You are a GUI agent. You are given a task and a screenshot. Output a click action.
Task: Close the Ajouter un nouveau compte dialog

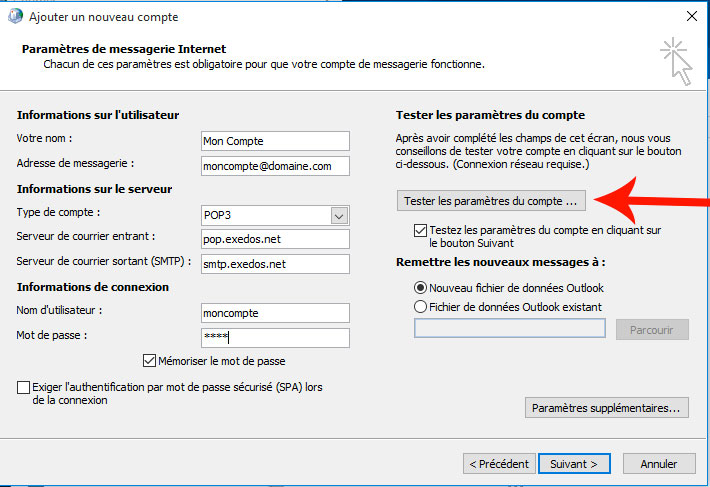[690, 16]
